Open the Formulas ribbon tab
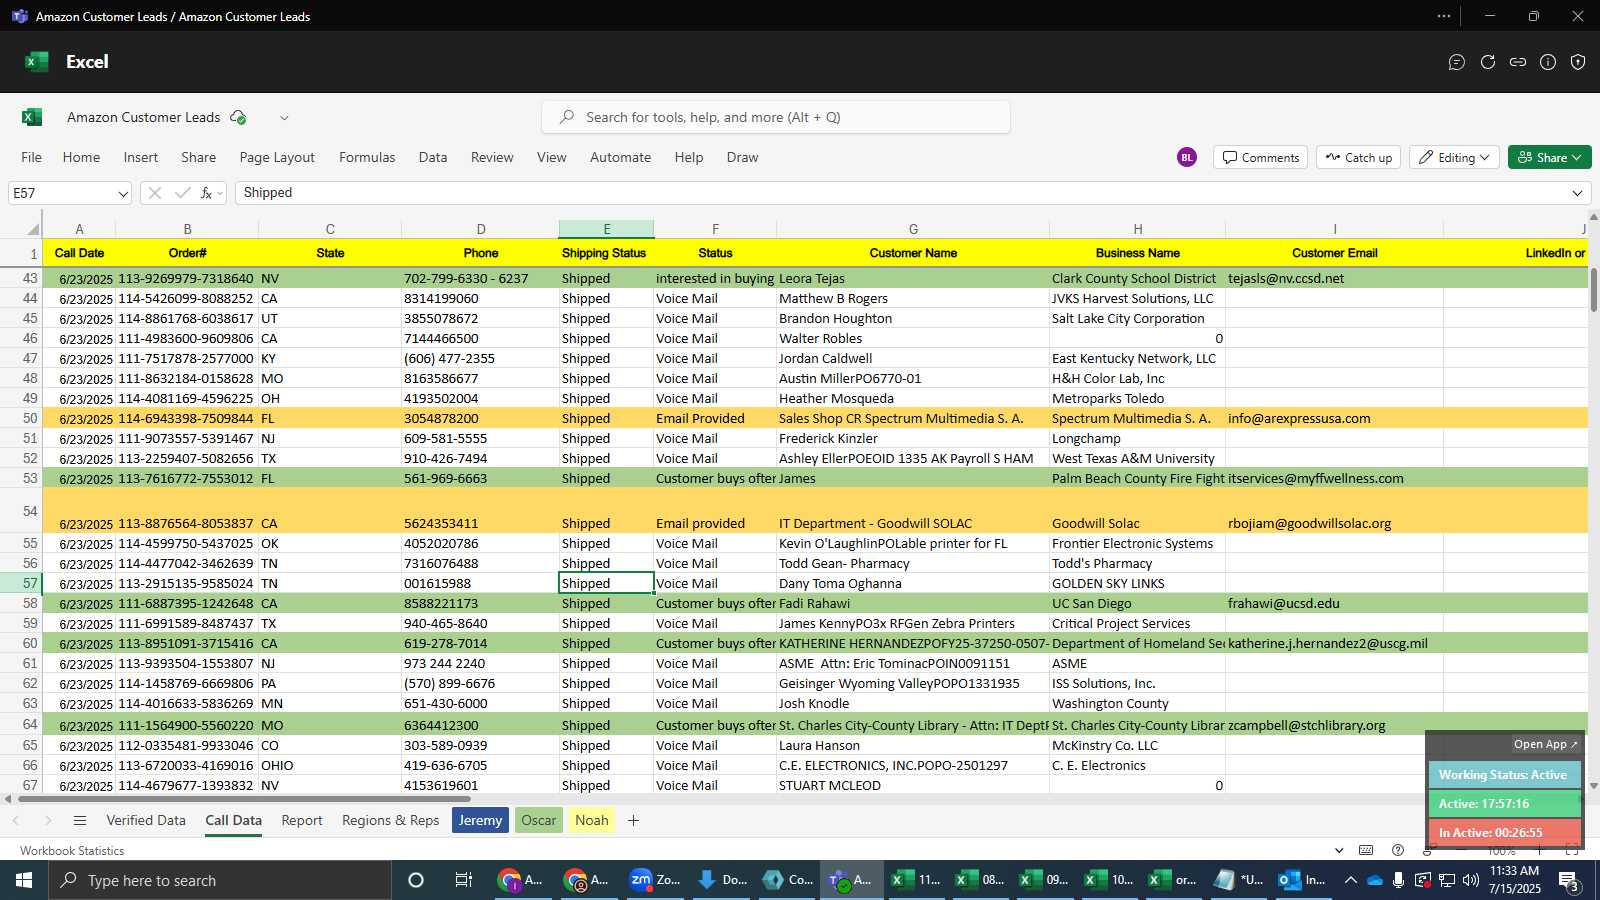The width and height of the screenshot is (1600, 900). pyautogui.click(x=367, y=157)
